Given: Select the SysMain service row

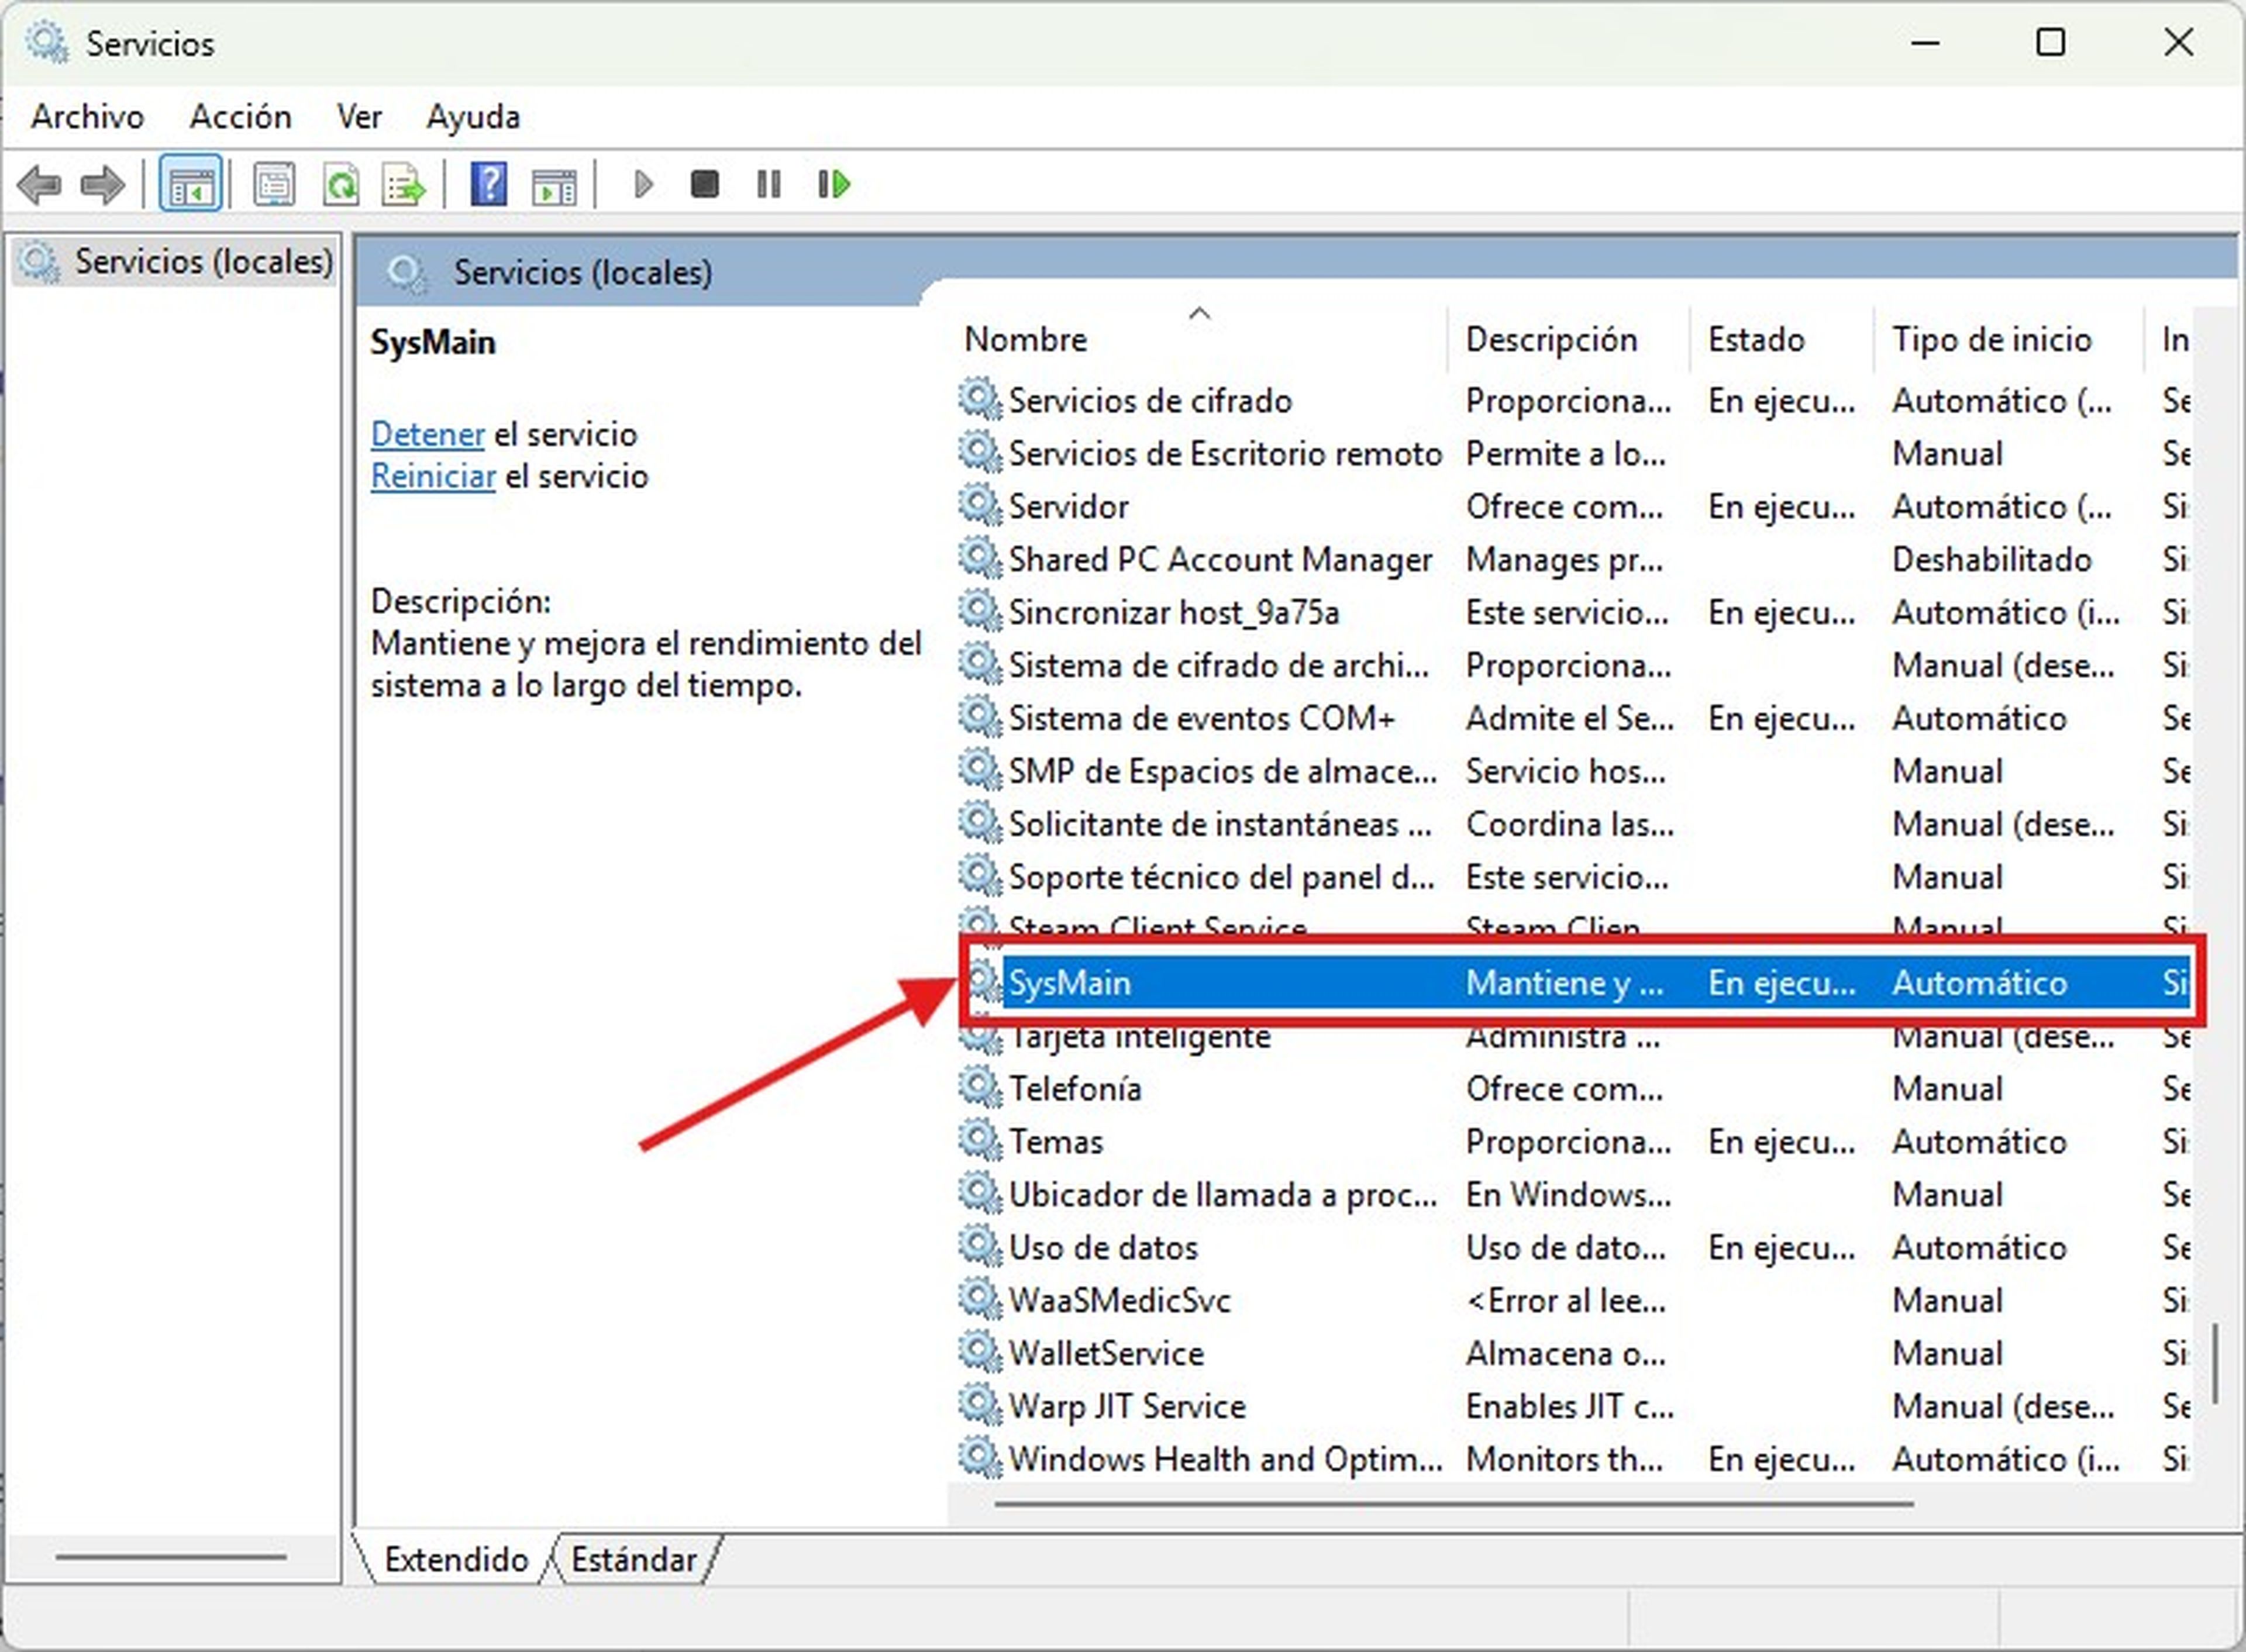Looking at the screenshot, I should [x=1575, y=982].
